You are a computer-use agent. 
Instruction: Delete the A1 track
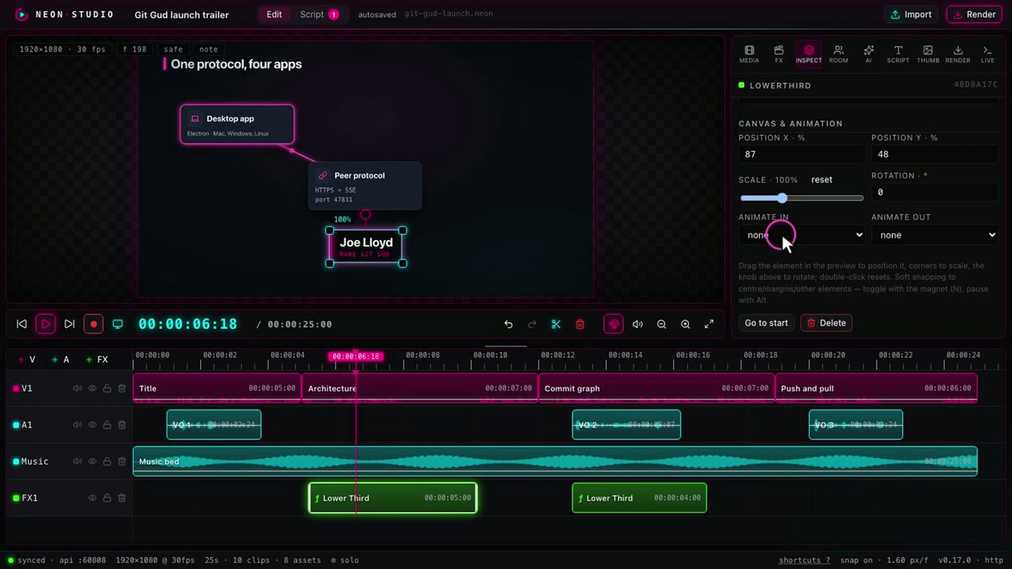[x=122, y=425]
